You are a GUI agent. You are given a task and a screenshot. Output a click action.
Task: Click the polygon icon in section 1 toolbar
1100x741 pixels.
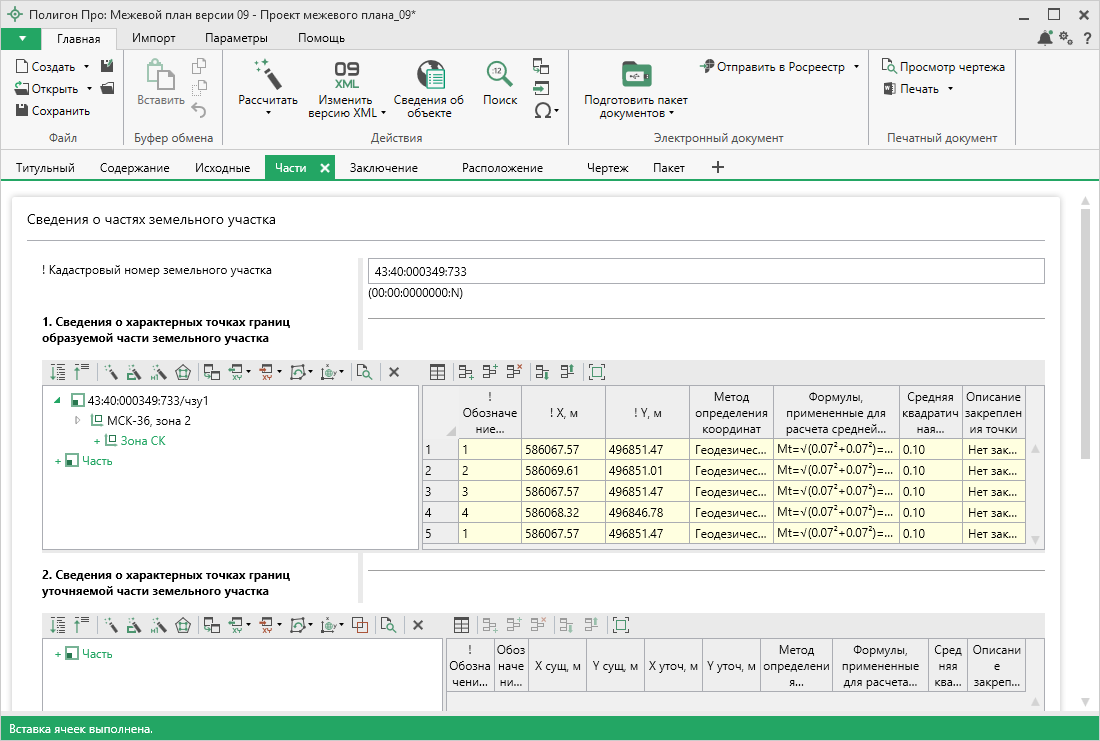click(x=182, y=372)
